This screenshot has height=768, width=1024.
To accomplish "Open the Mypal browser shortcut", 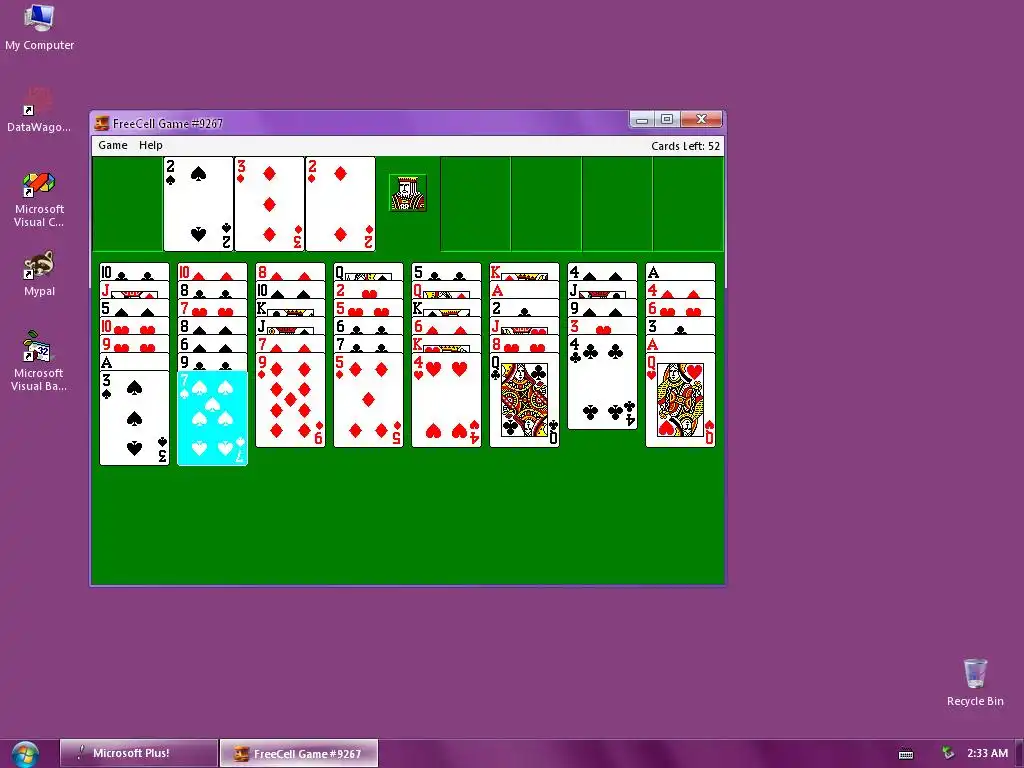I will pos(39,274).
